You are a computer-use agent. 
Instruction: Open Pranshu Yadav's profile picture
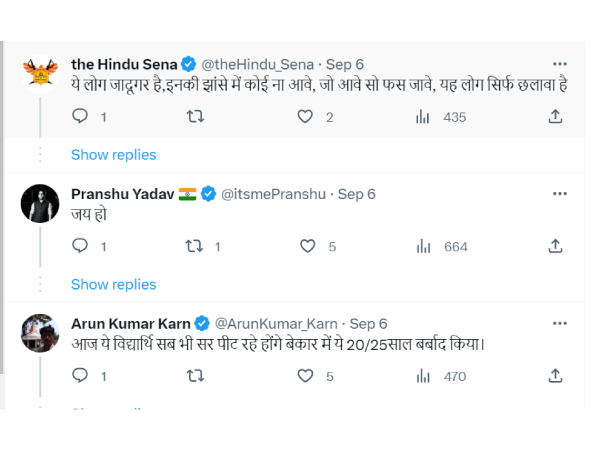pyautogui.click(x=40, y=205)
